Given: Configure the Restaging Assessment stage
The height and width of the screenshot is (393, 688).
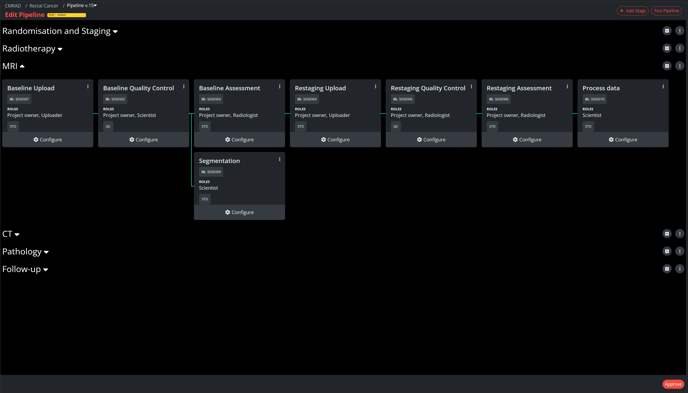Looking at the screenshot, I should coord(527,139).
